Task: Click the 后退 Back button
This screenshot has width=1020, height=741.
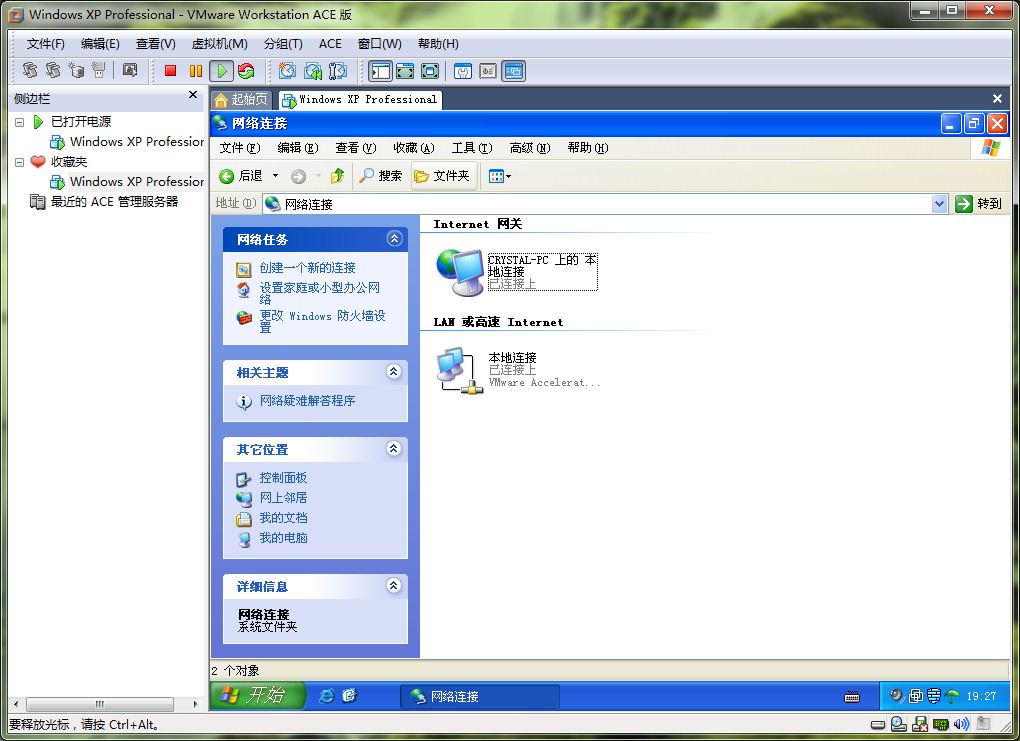Action: (241, 176)
